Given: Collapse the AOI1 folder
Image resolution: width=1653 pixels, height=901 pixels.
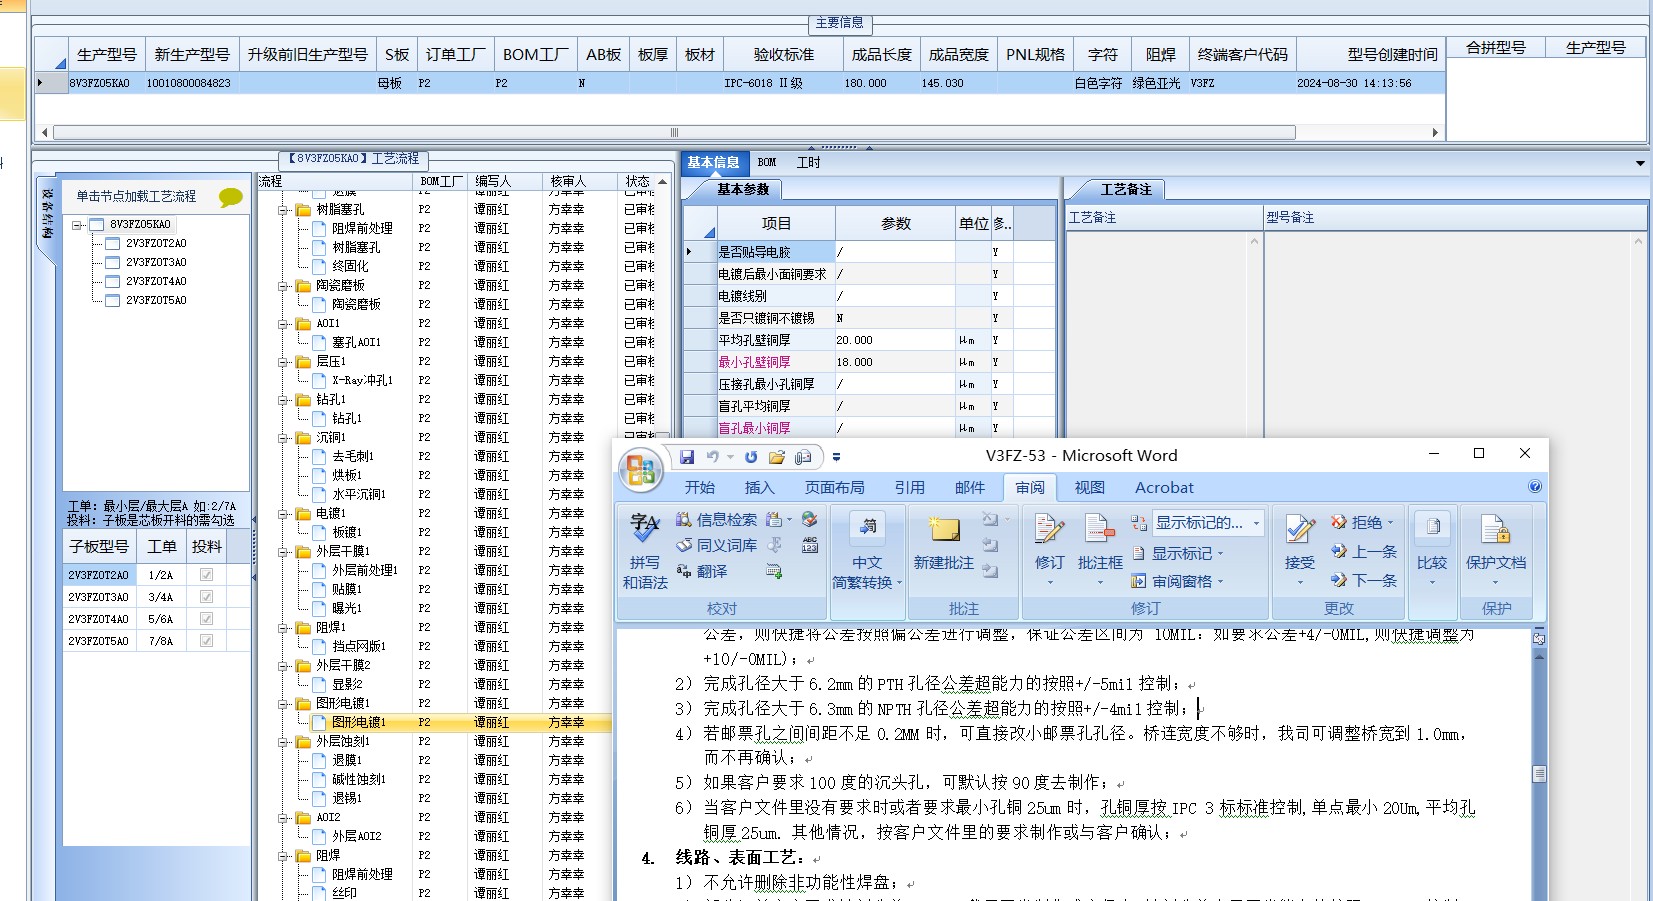Looking at the screenshot, I should pos(283,324).
